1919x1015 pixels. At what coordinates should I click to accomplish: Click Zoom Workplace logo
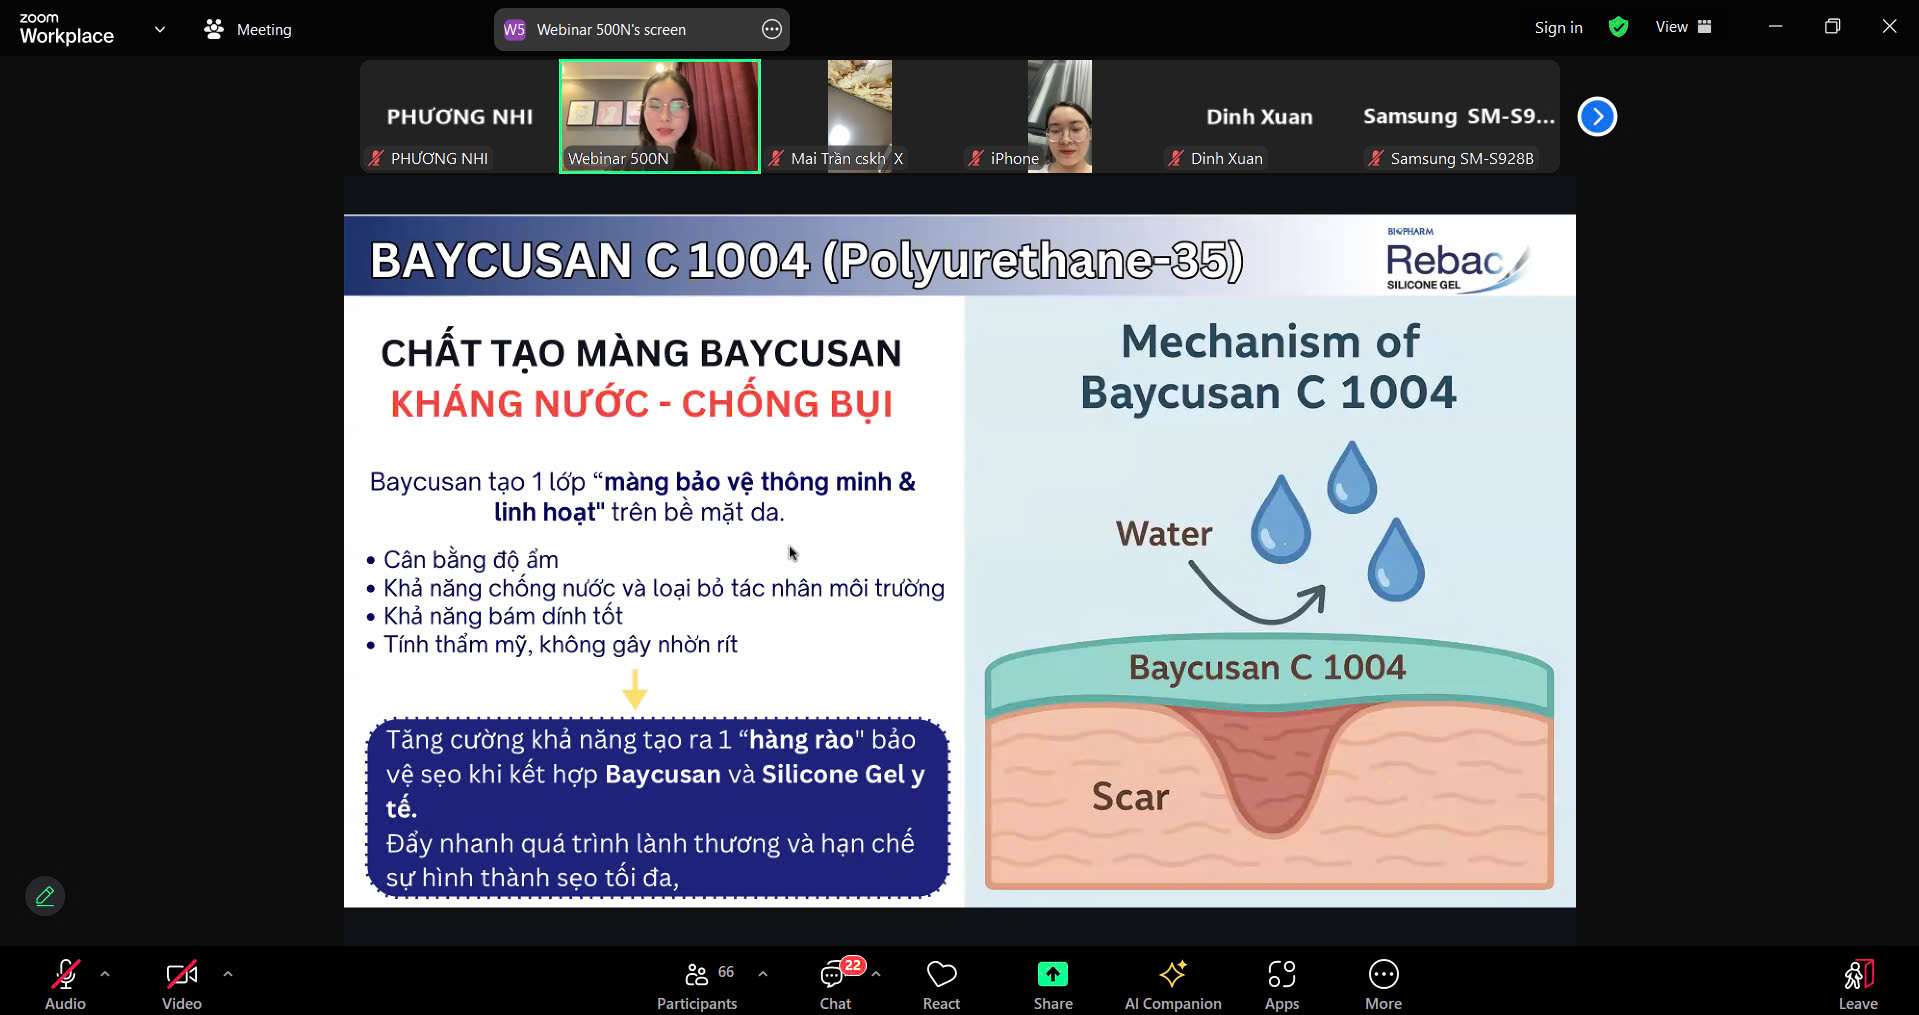(x=67, y=29)
